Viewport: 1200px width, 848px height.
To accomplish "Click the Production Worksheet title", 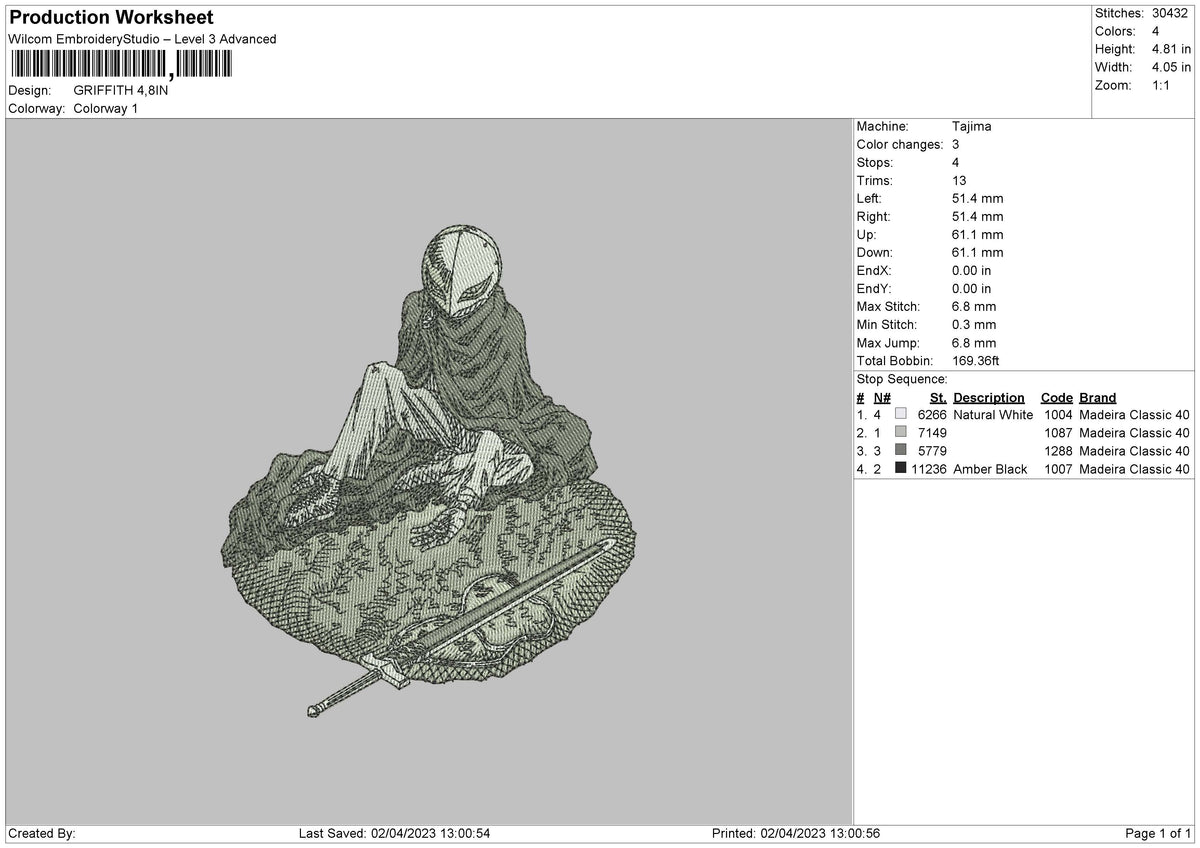I will click(111, 18).
